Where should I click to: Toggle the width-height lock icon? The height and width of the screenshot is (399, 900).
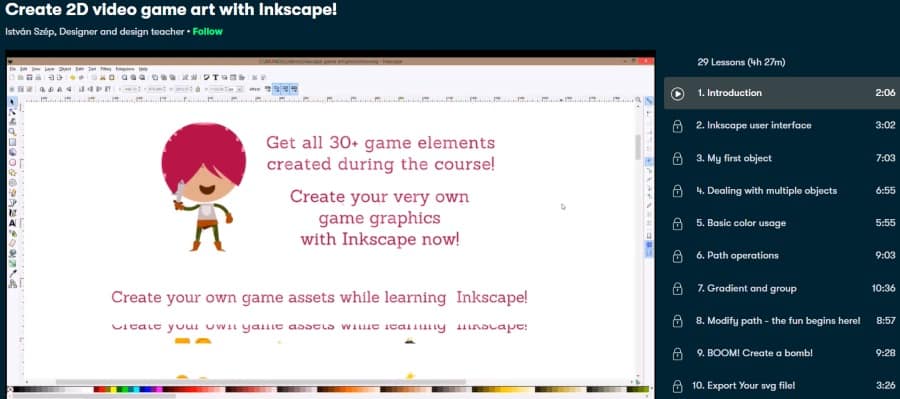pos(197,89)
